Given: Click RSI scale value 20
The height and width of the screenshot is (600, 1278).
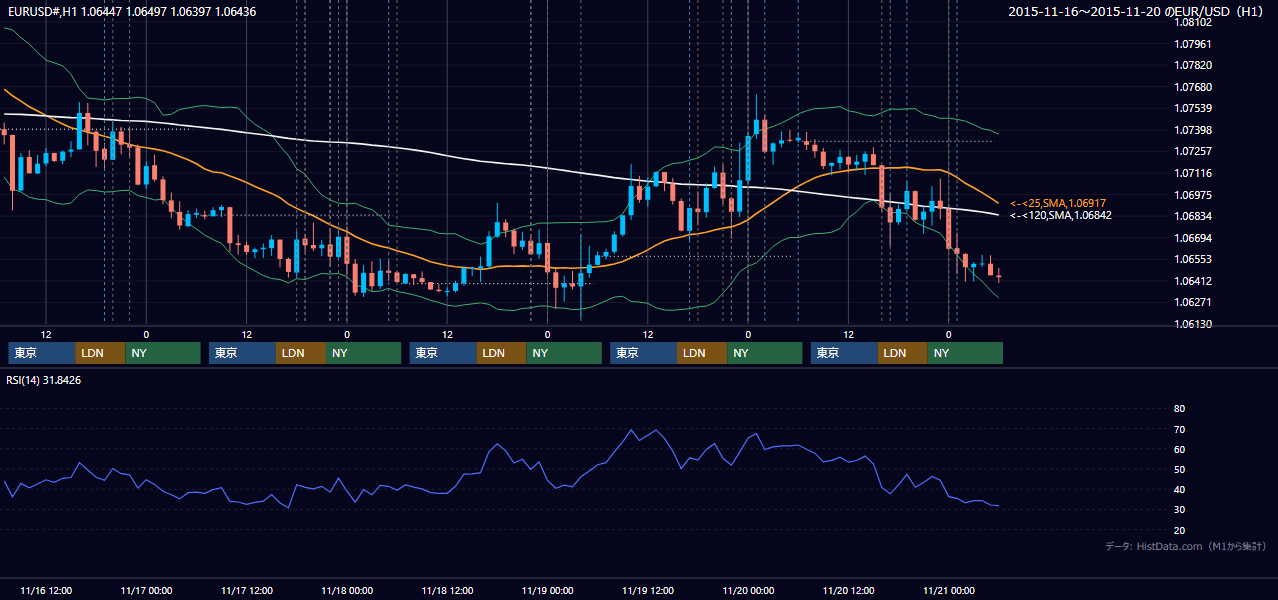Looking at the screenshot, I should click(x=1179, y=529).
